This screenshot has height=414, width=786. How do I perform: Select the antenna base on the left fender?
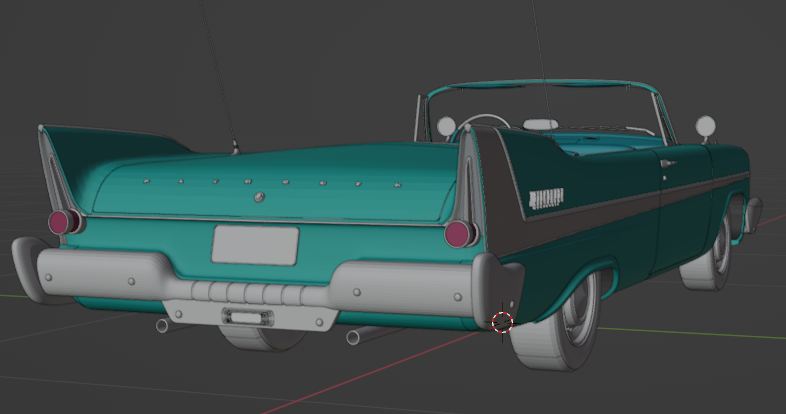coord(235,148)
